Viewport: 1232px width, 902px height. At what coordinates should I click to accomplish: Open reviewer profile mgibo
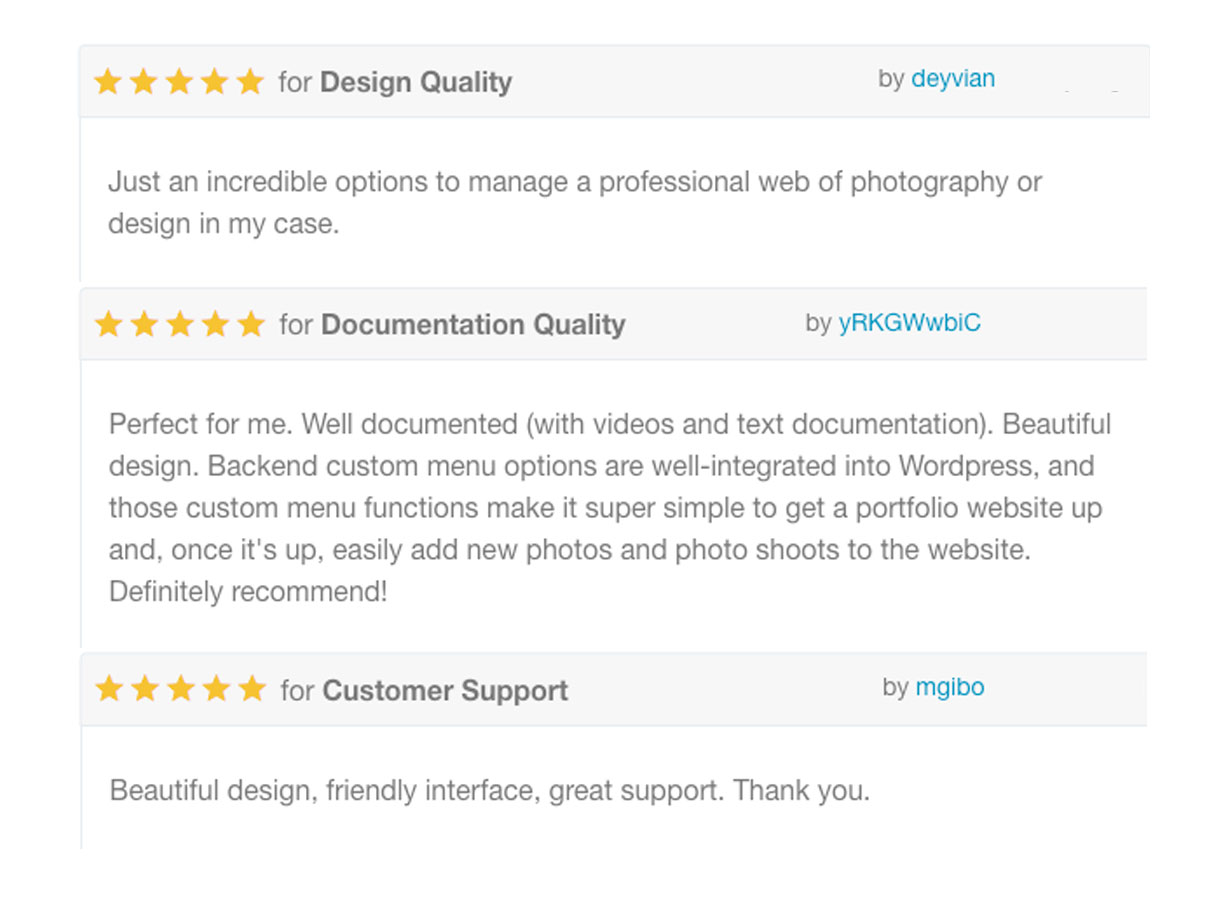coord(950,688)
